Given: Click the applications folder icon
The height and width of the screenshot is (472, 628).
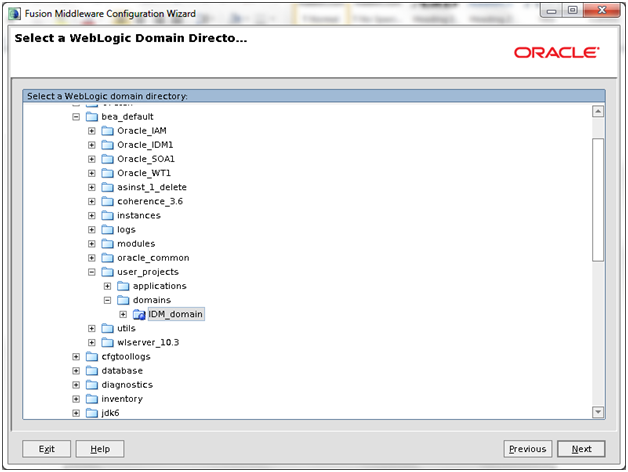Looking at the screenshot, I should (x=123, y=286).
